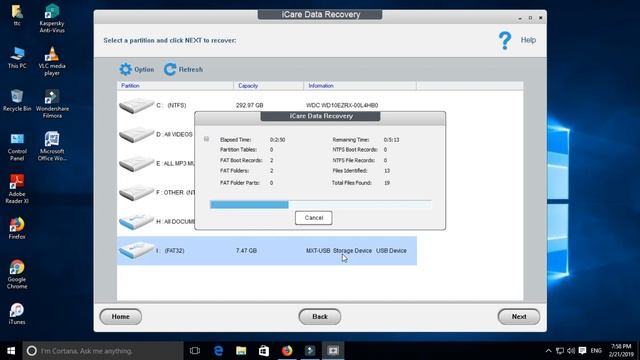Click the Next button
Image resolution: width=640 pixels, height=360 pixels.
[519, 317]
